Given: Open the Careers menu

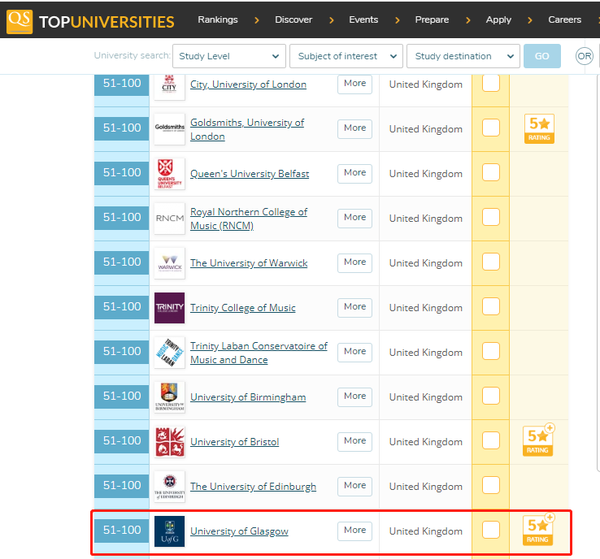Looking at the screenshot, I should coord(564,20).
